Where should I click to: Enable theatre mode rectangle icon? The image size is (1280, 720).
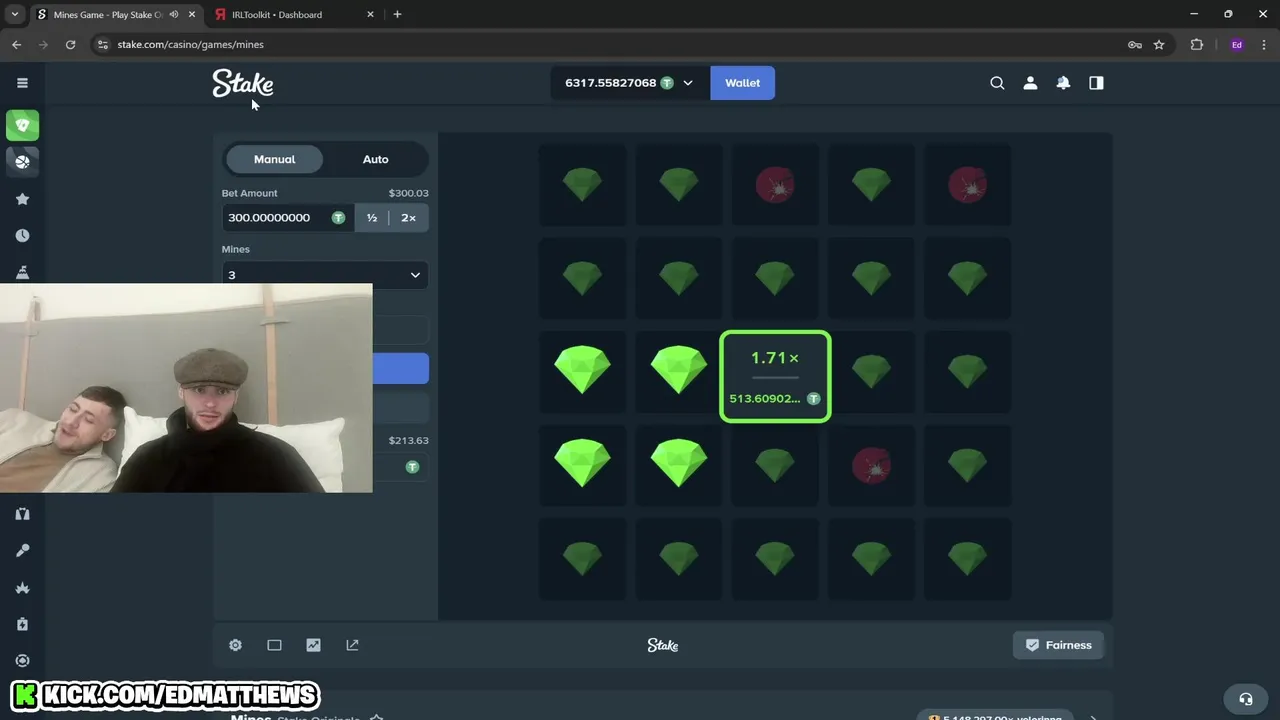click(x=274, y=645)
